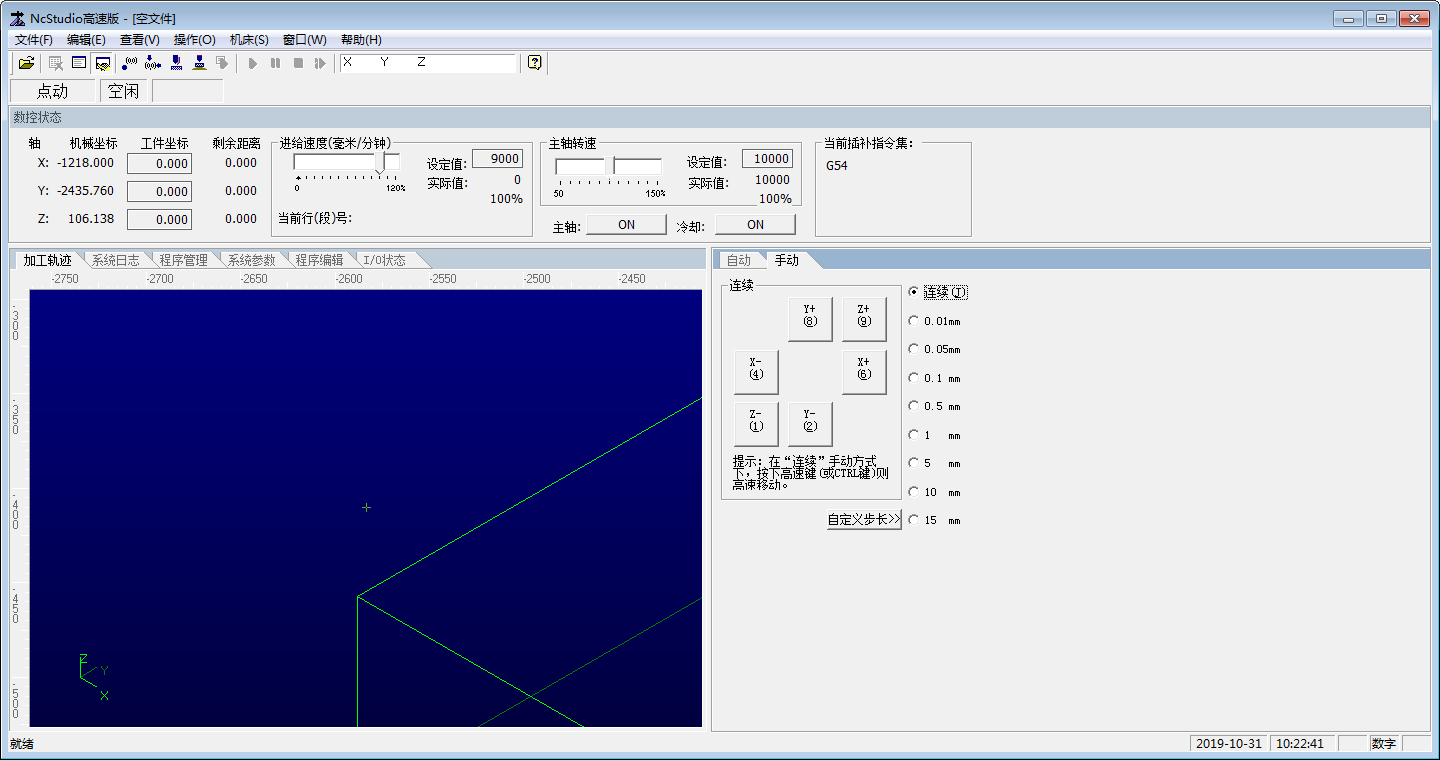Viewport: 1440px width, 760px height.
Task: Click the spindle speed slider handle
Action: (x=609, y=166)
